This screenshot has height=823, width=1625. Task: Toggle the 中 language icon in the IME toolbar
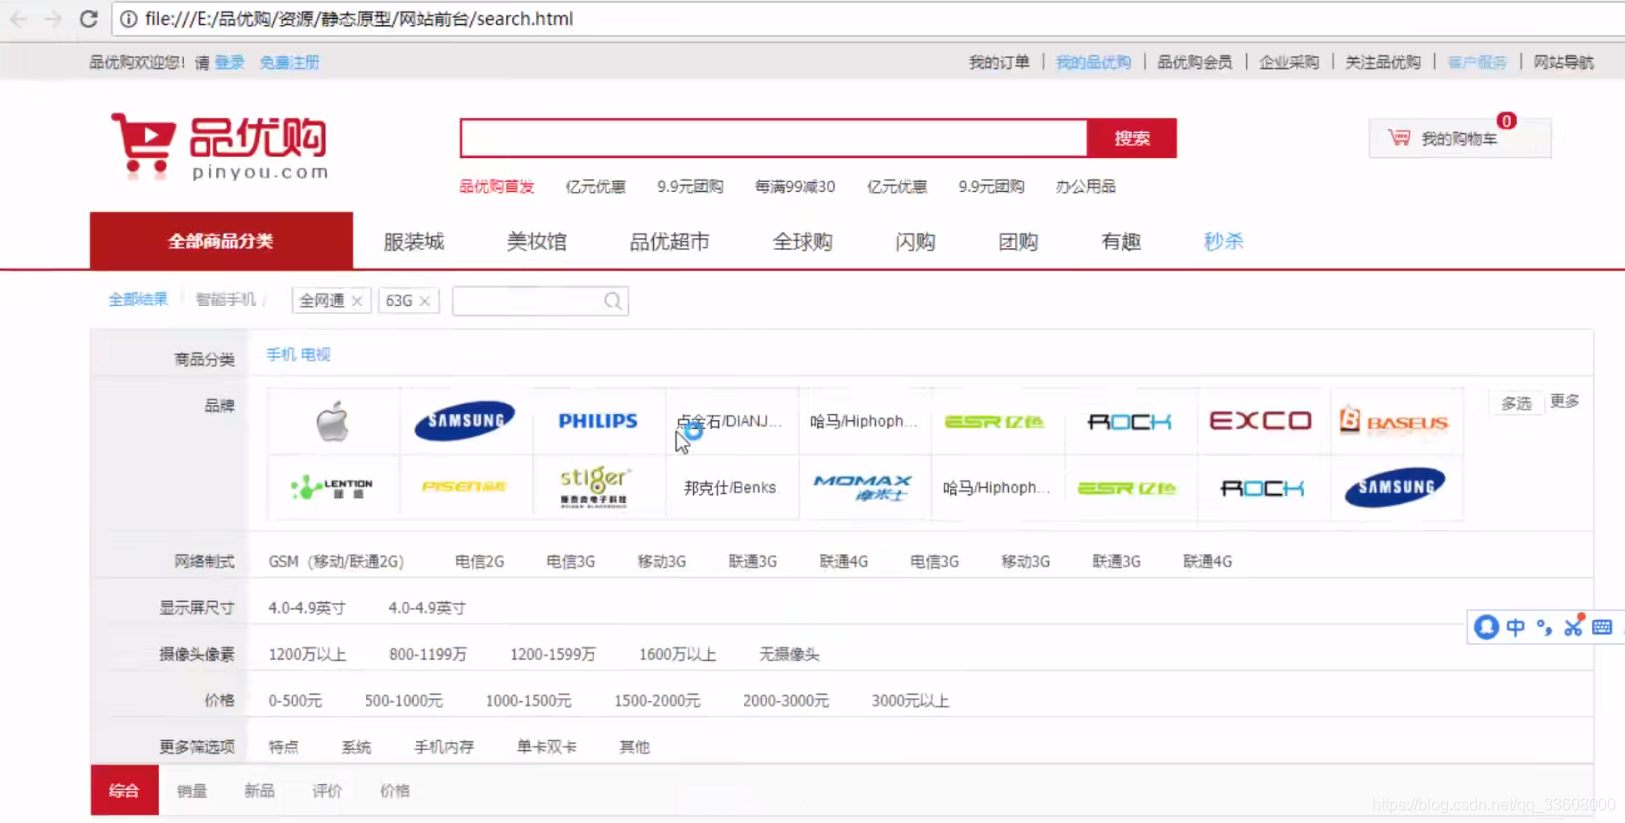click(x=1516, y=627)
